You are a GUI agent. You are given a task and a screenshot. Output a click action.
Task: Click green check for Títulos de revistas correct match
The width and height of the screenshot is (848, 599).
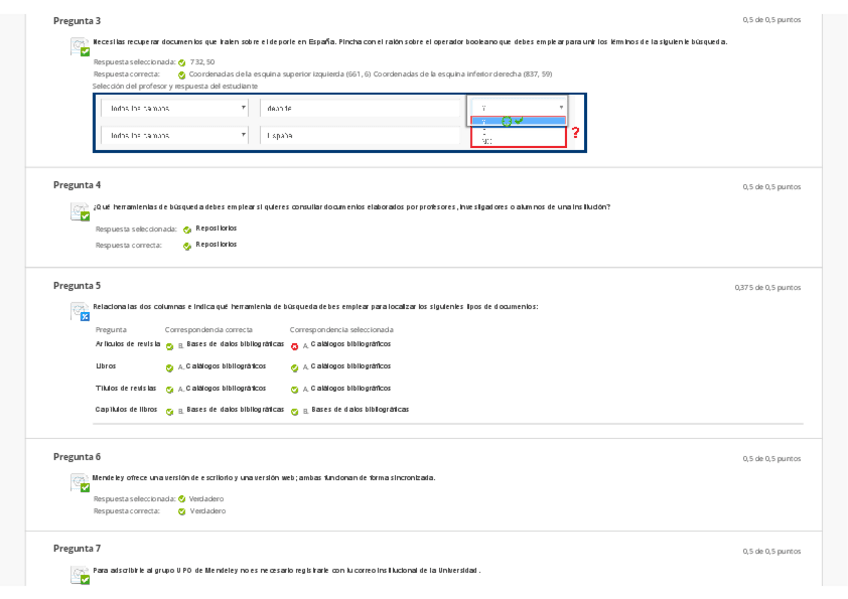pyautogui.click(x=170, y=390)
